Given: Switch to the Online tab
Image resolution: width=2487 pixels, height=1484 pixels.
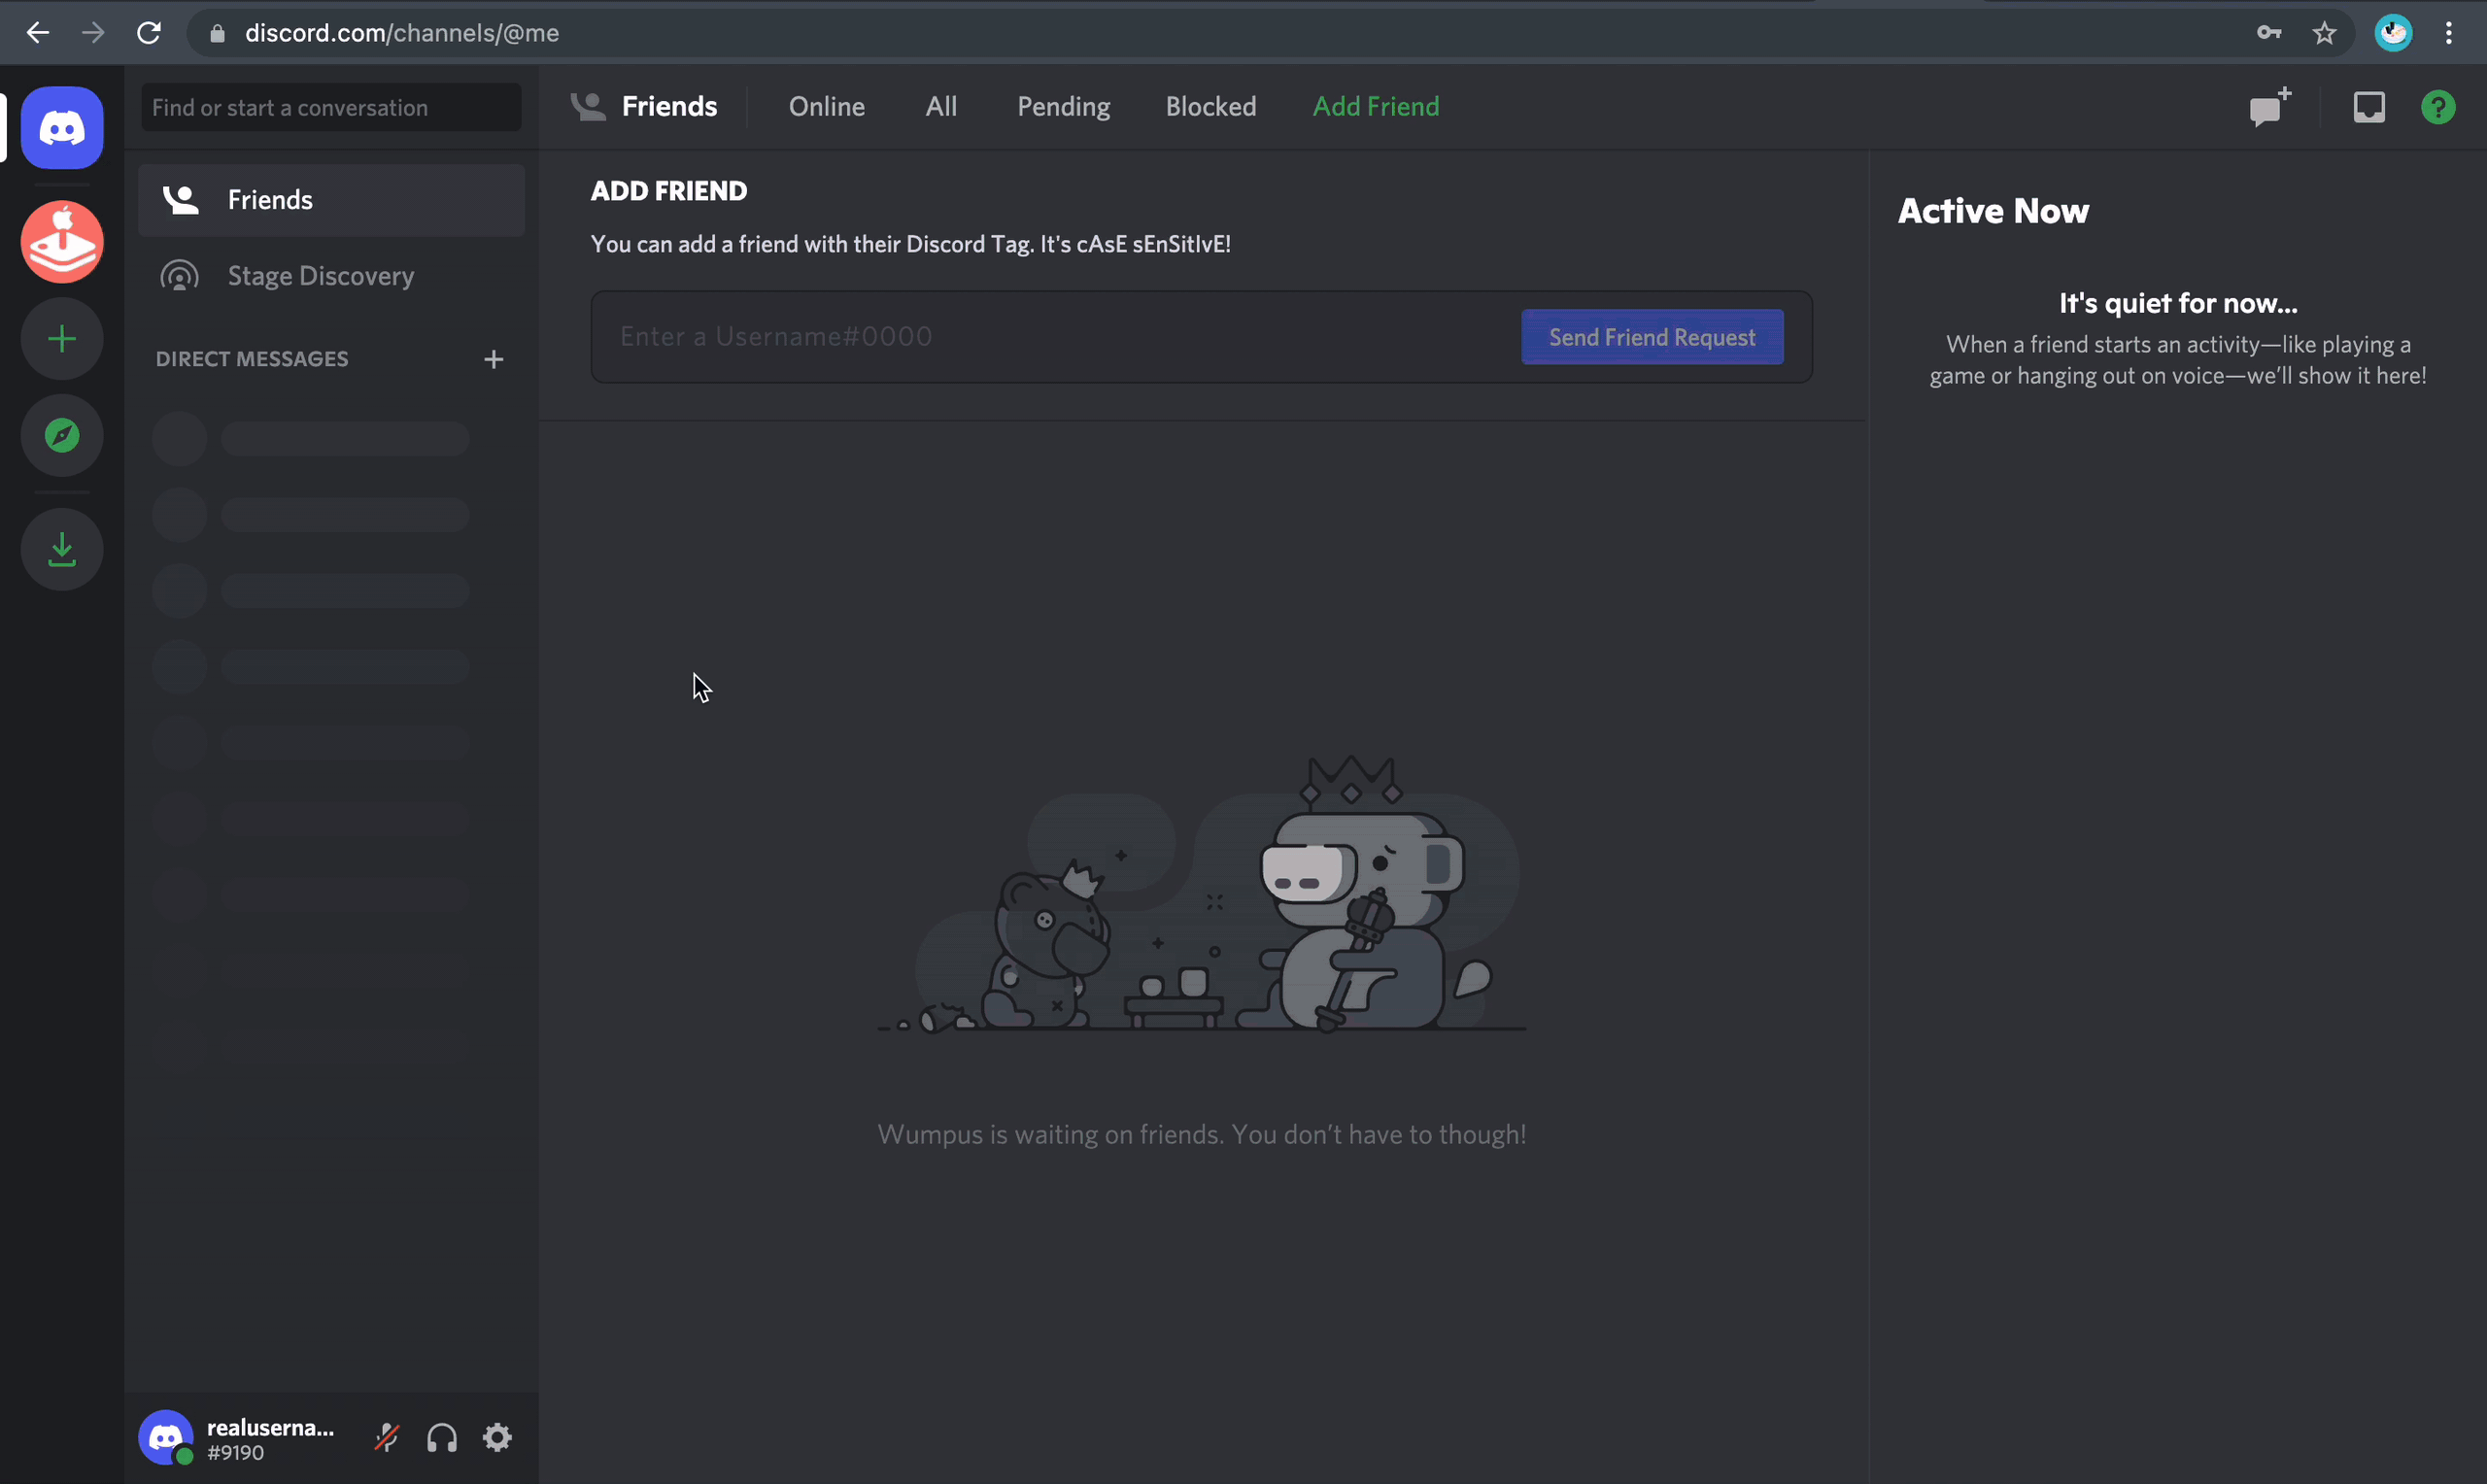Looking at the screenshot, I should point(827,106).
